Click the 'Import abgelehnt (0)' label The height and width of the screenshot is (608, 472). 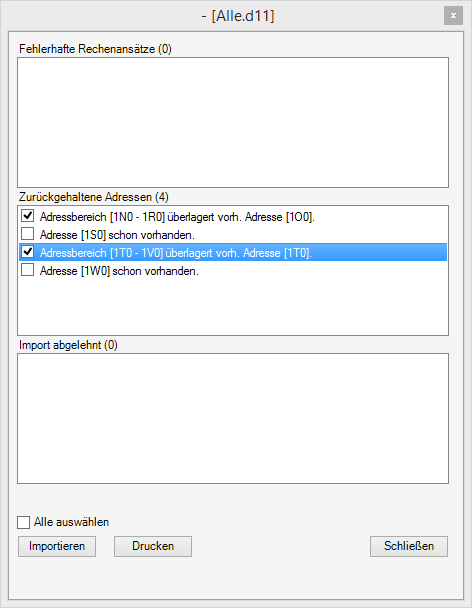[68, 345]
